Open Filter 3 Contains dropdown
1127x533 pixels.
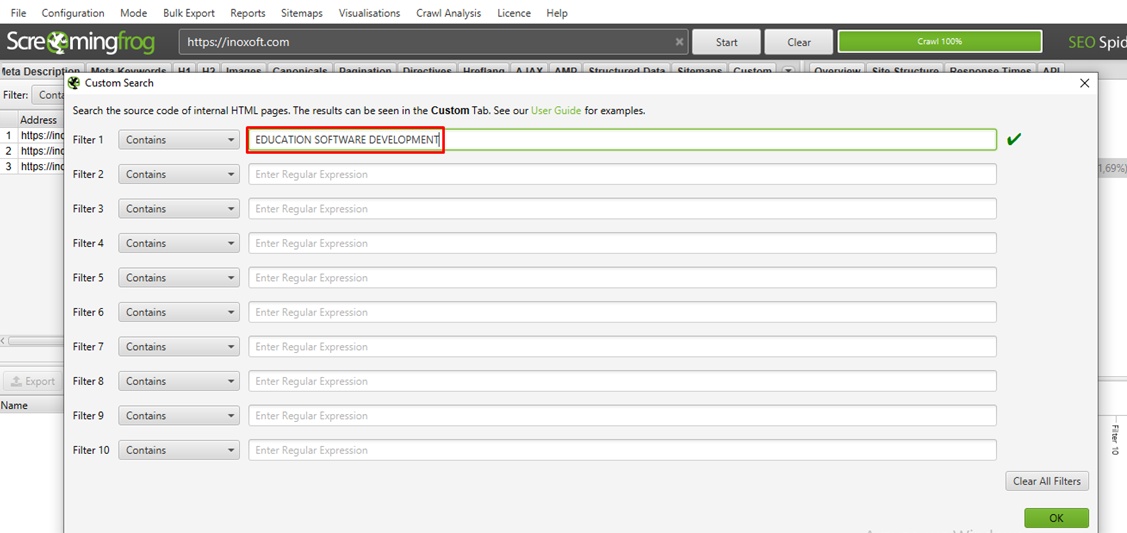(179, 208)
